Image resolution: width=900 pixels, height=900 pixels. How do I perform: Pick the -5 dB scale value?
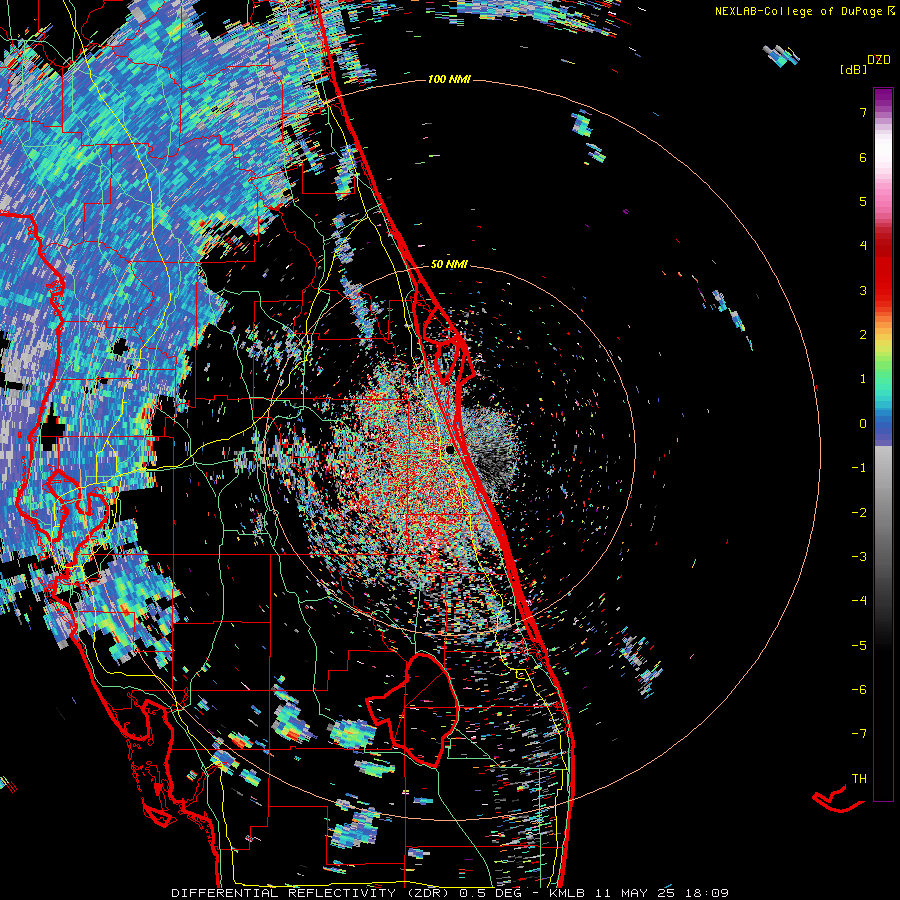pyautogui.click(x=859, y=645)
